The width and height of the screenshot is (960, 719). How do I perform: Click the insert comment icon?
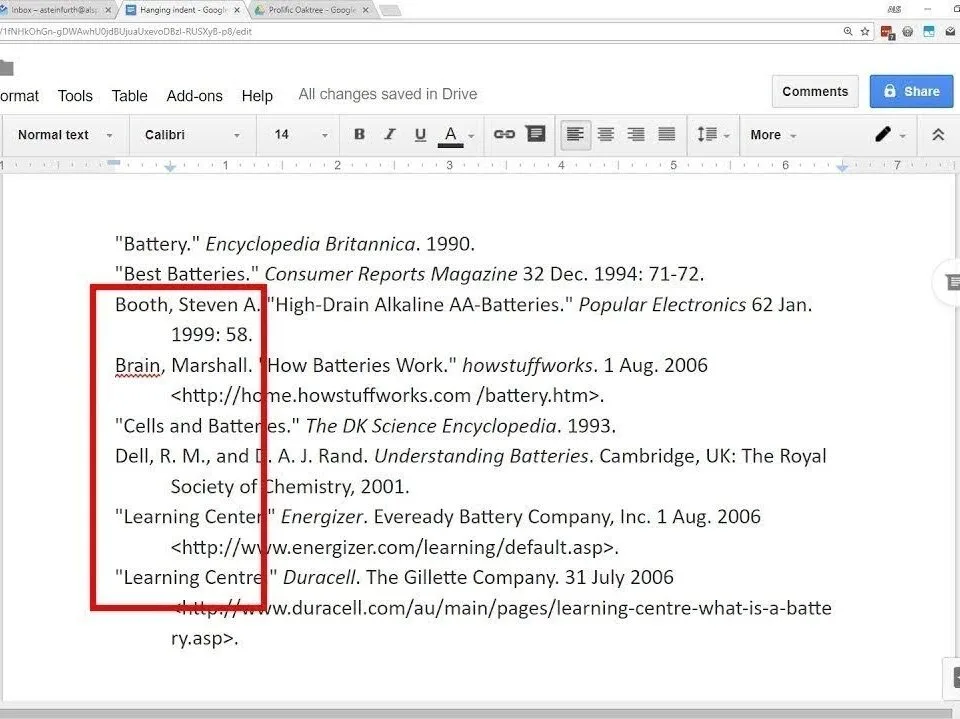(536, 135)
